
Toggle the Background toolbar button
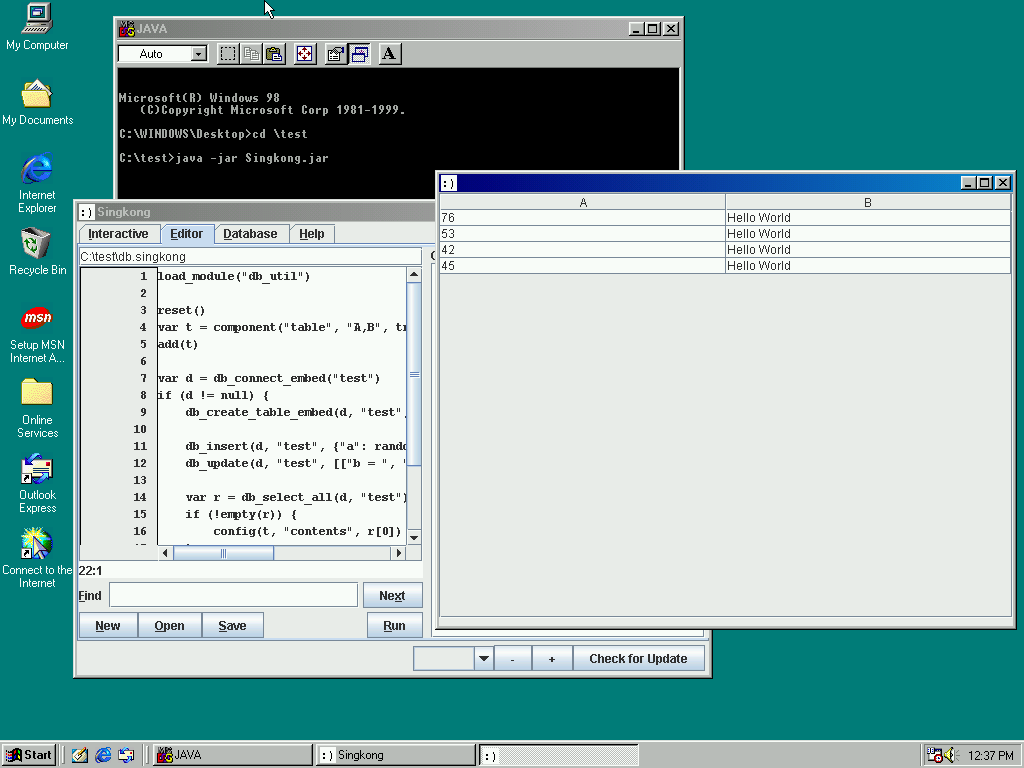(359, 54)
